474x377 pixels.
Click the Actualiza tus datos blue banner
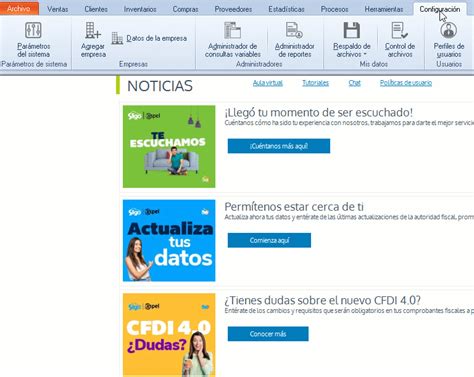(169, 240)
